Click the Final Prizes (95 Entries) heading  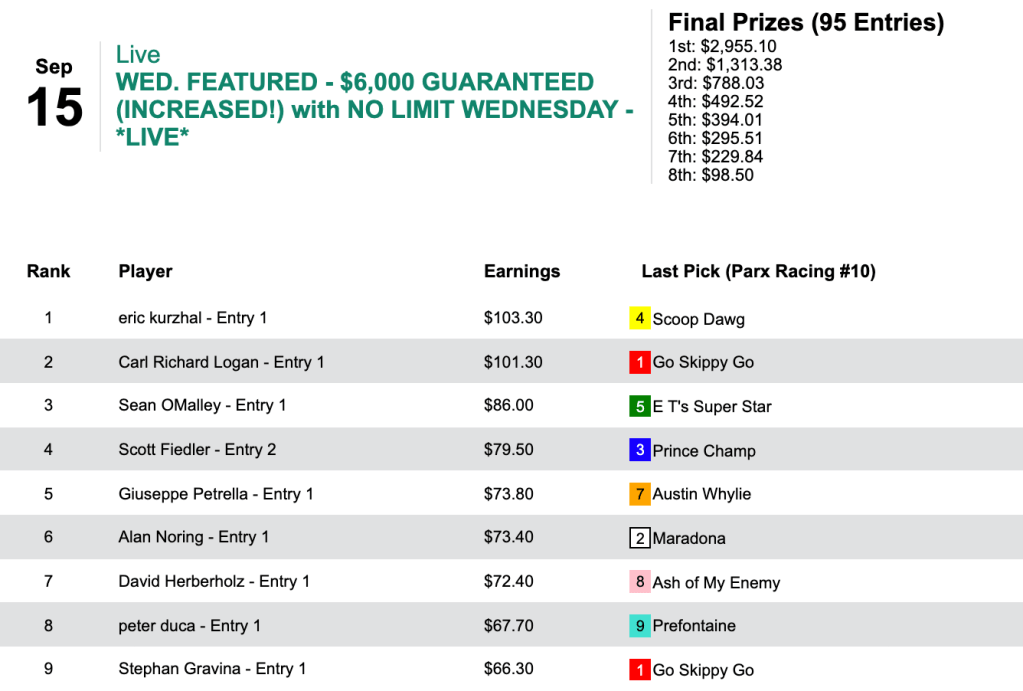806,22
